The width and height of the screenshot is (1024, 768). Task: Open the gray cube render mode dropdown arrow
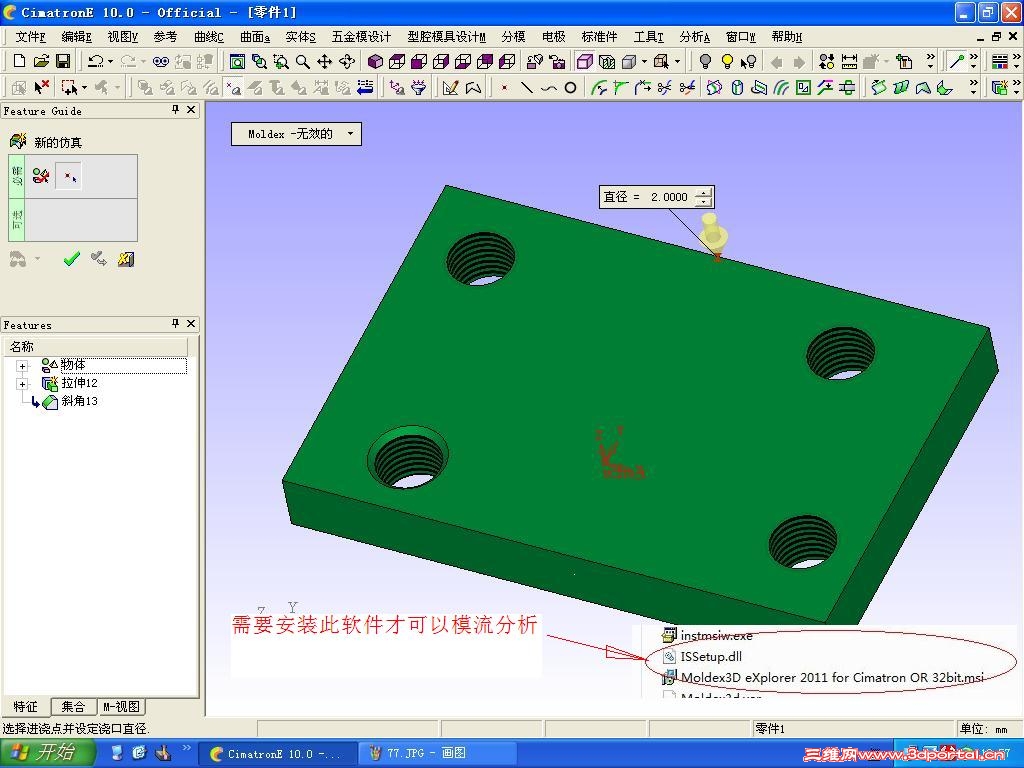pyautogui.click(x=644, y=62)
